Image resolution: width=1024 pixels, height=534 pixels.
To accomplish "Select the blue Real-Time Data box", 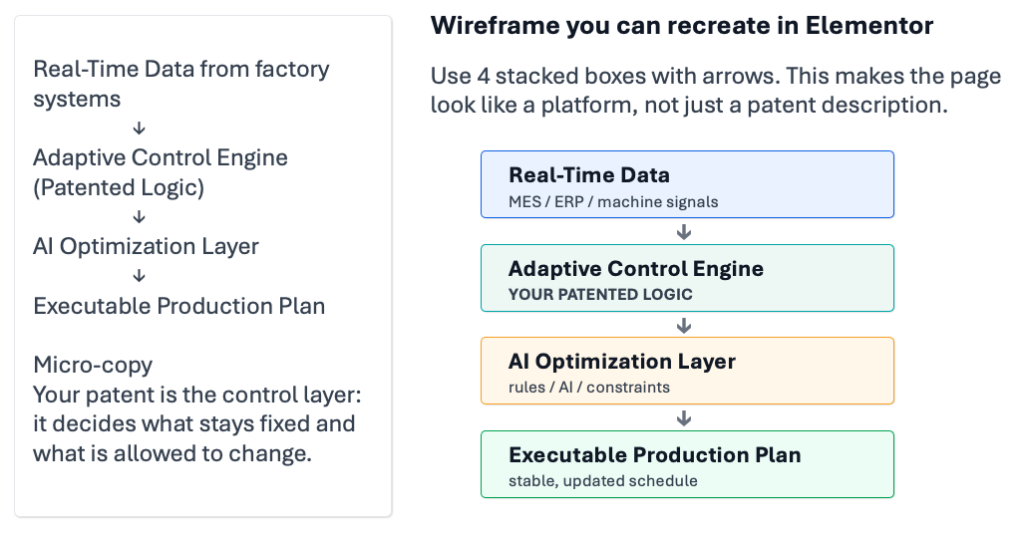I will pyautogui.click(x=687, y=184).
